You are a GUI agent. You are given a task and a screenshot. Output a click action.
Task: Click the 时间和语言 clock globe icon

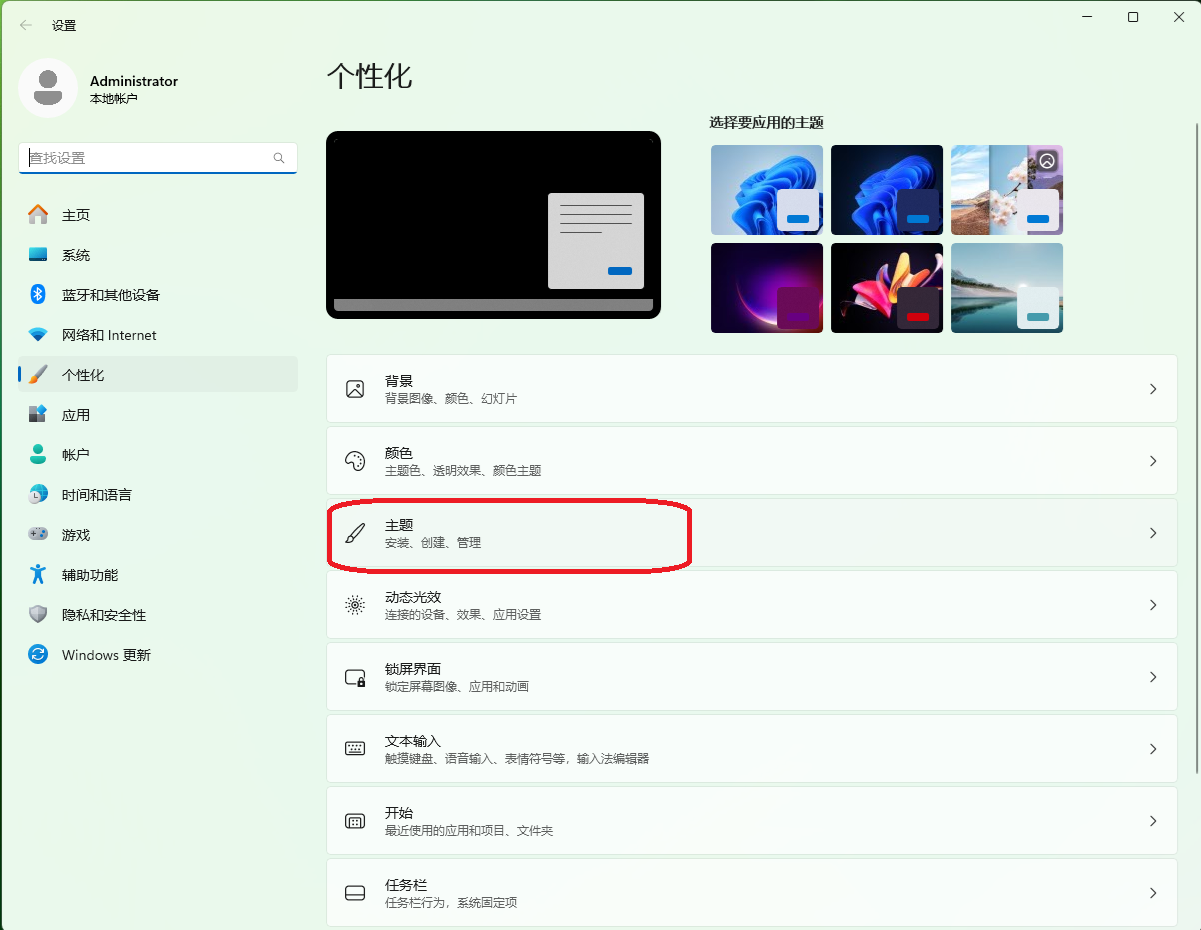38,495
